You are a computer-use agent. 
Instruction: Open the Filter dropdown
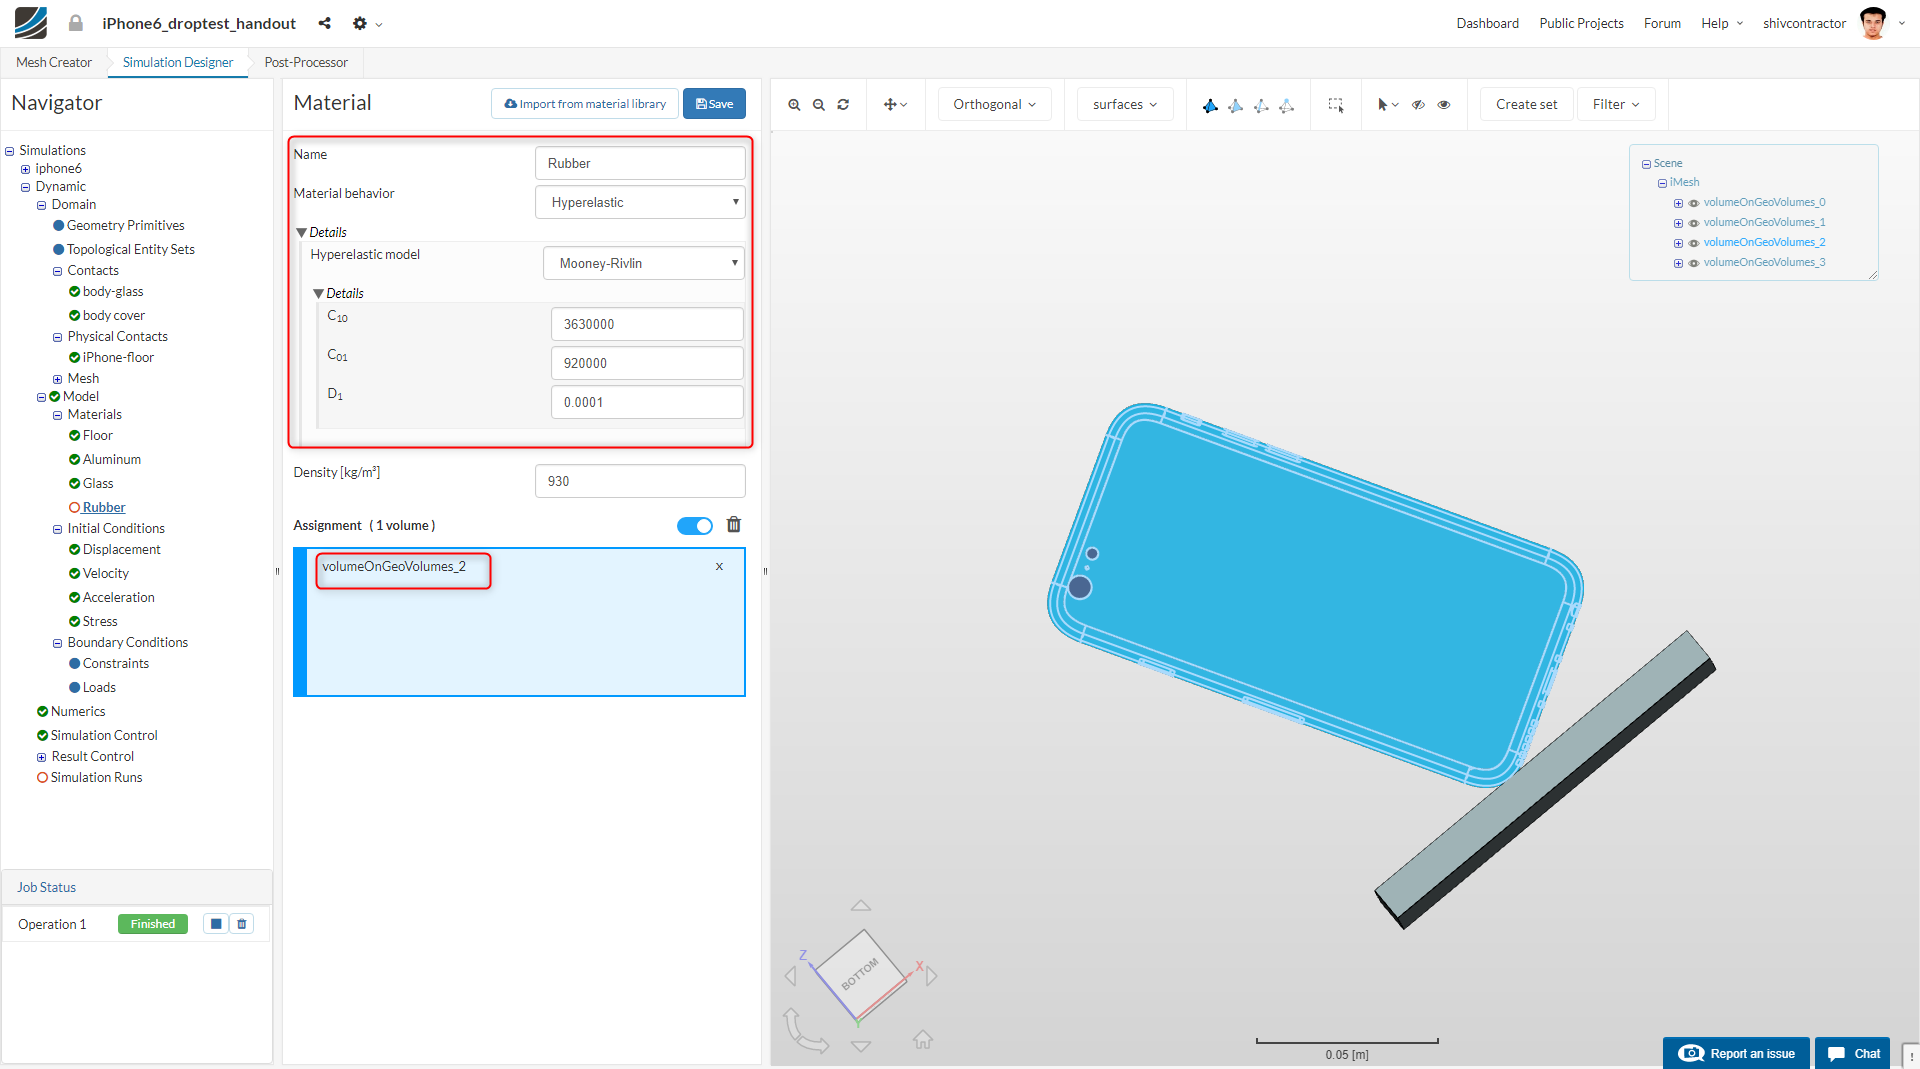click(x=1616, y=105)
